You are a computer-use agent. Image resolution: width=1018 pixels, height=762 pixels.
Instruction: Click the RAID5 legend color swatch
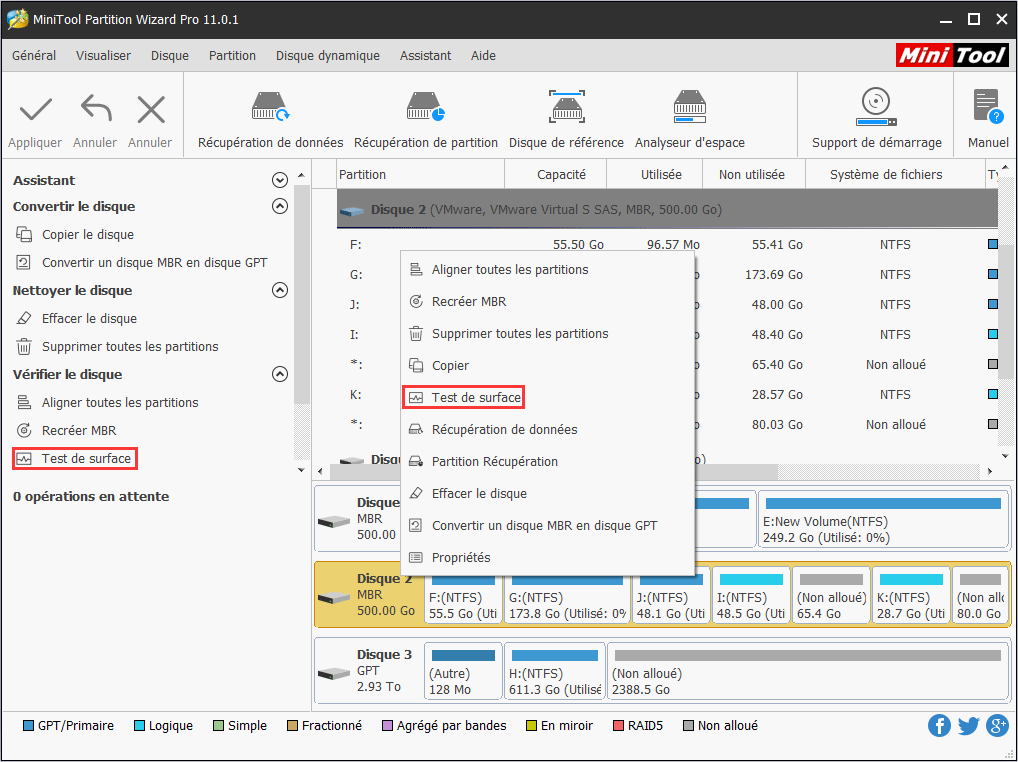tap(618, 726)
